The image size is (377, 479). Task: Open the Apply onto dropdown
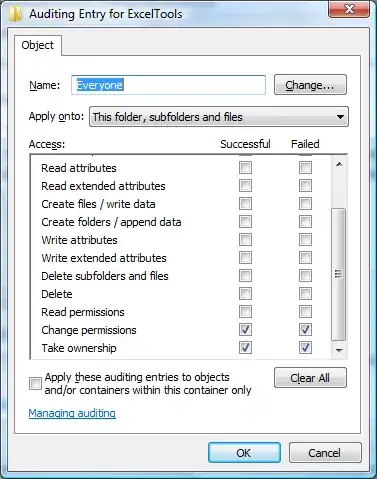coord(219,117)
